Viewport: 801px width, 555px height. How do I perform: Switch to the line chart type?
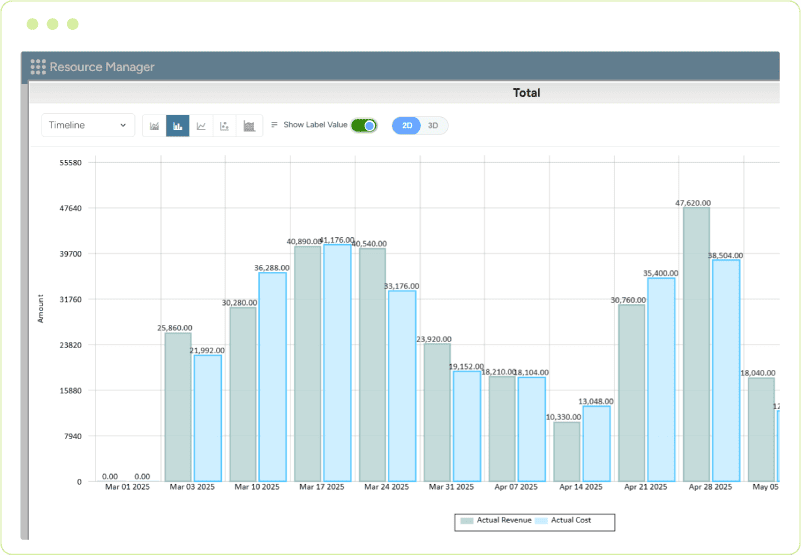tap(201, 126)
